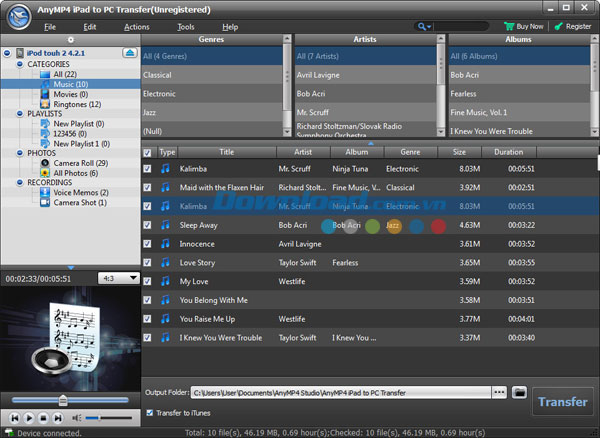Open the search filter dropdown arrow
Image resolution: width=600 pixels, height=438 pixels.
[x=430, y=27]
